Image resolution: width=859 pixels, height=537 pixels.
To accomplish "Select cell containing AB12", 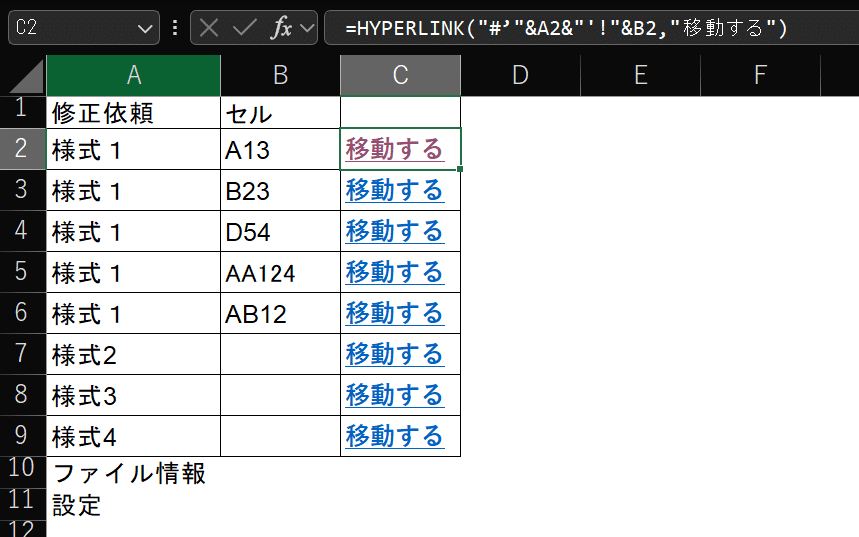I will tap(280, 313).
